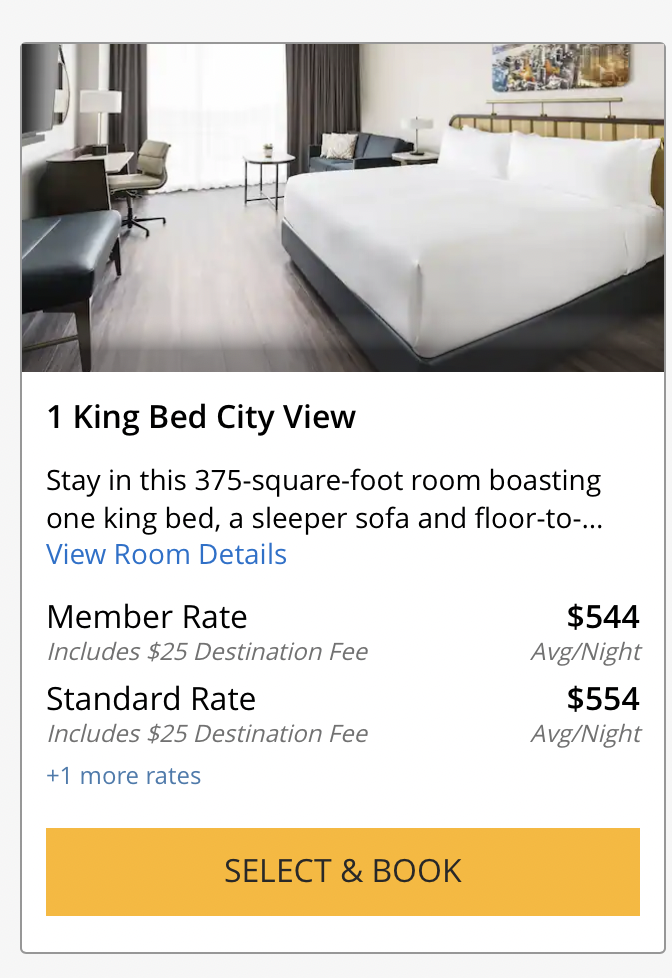Click the 1 King Bed City View title
This screenshot has width=672, height=978.
click(201, 417)
